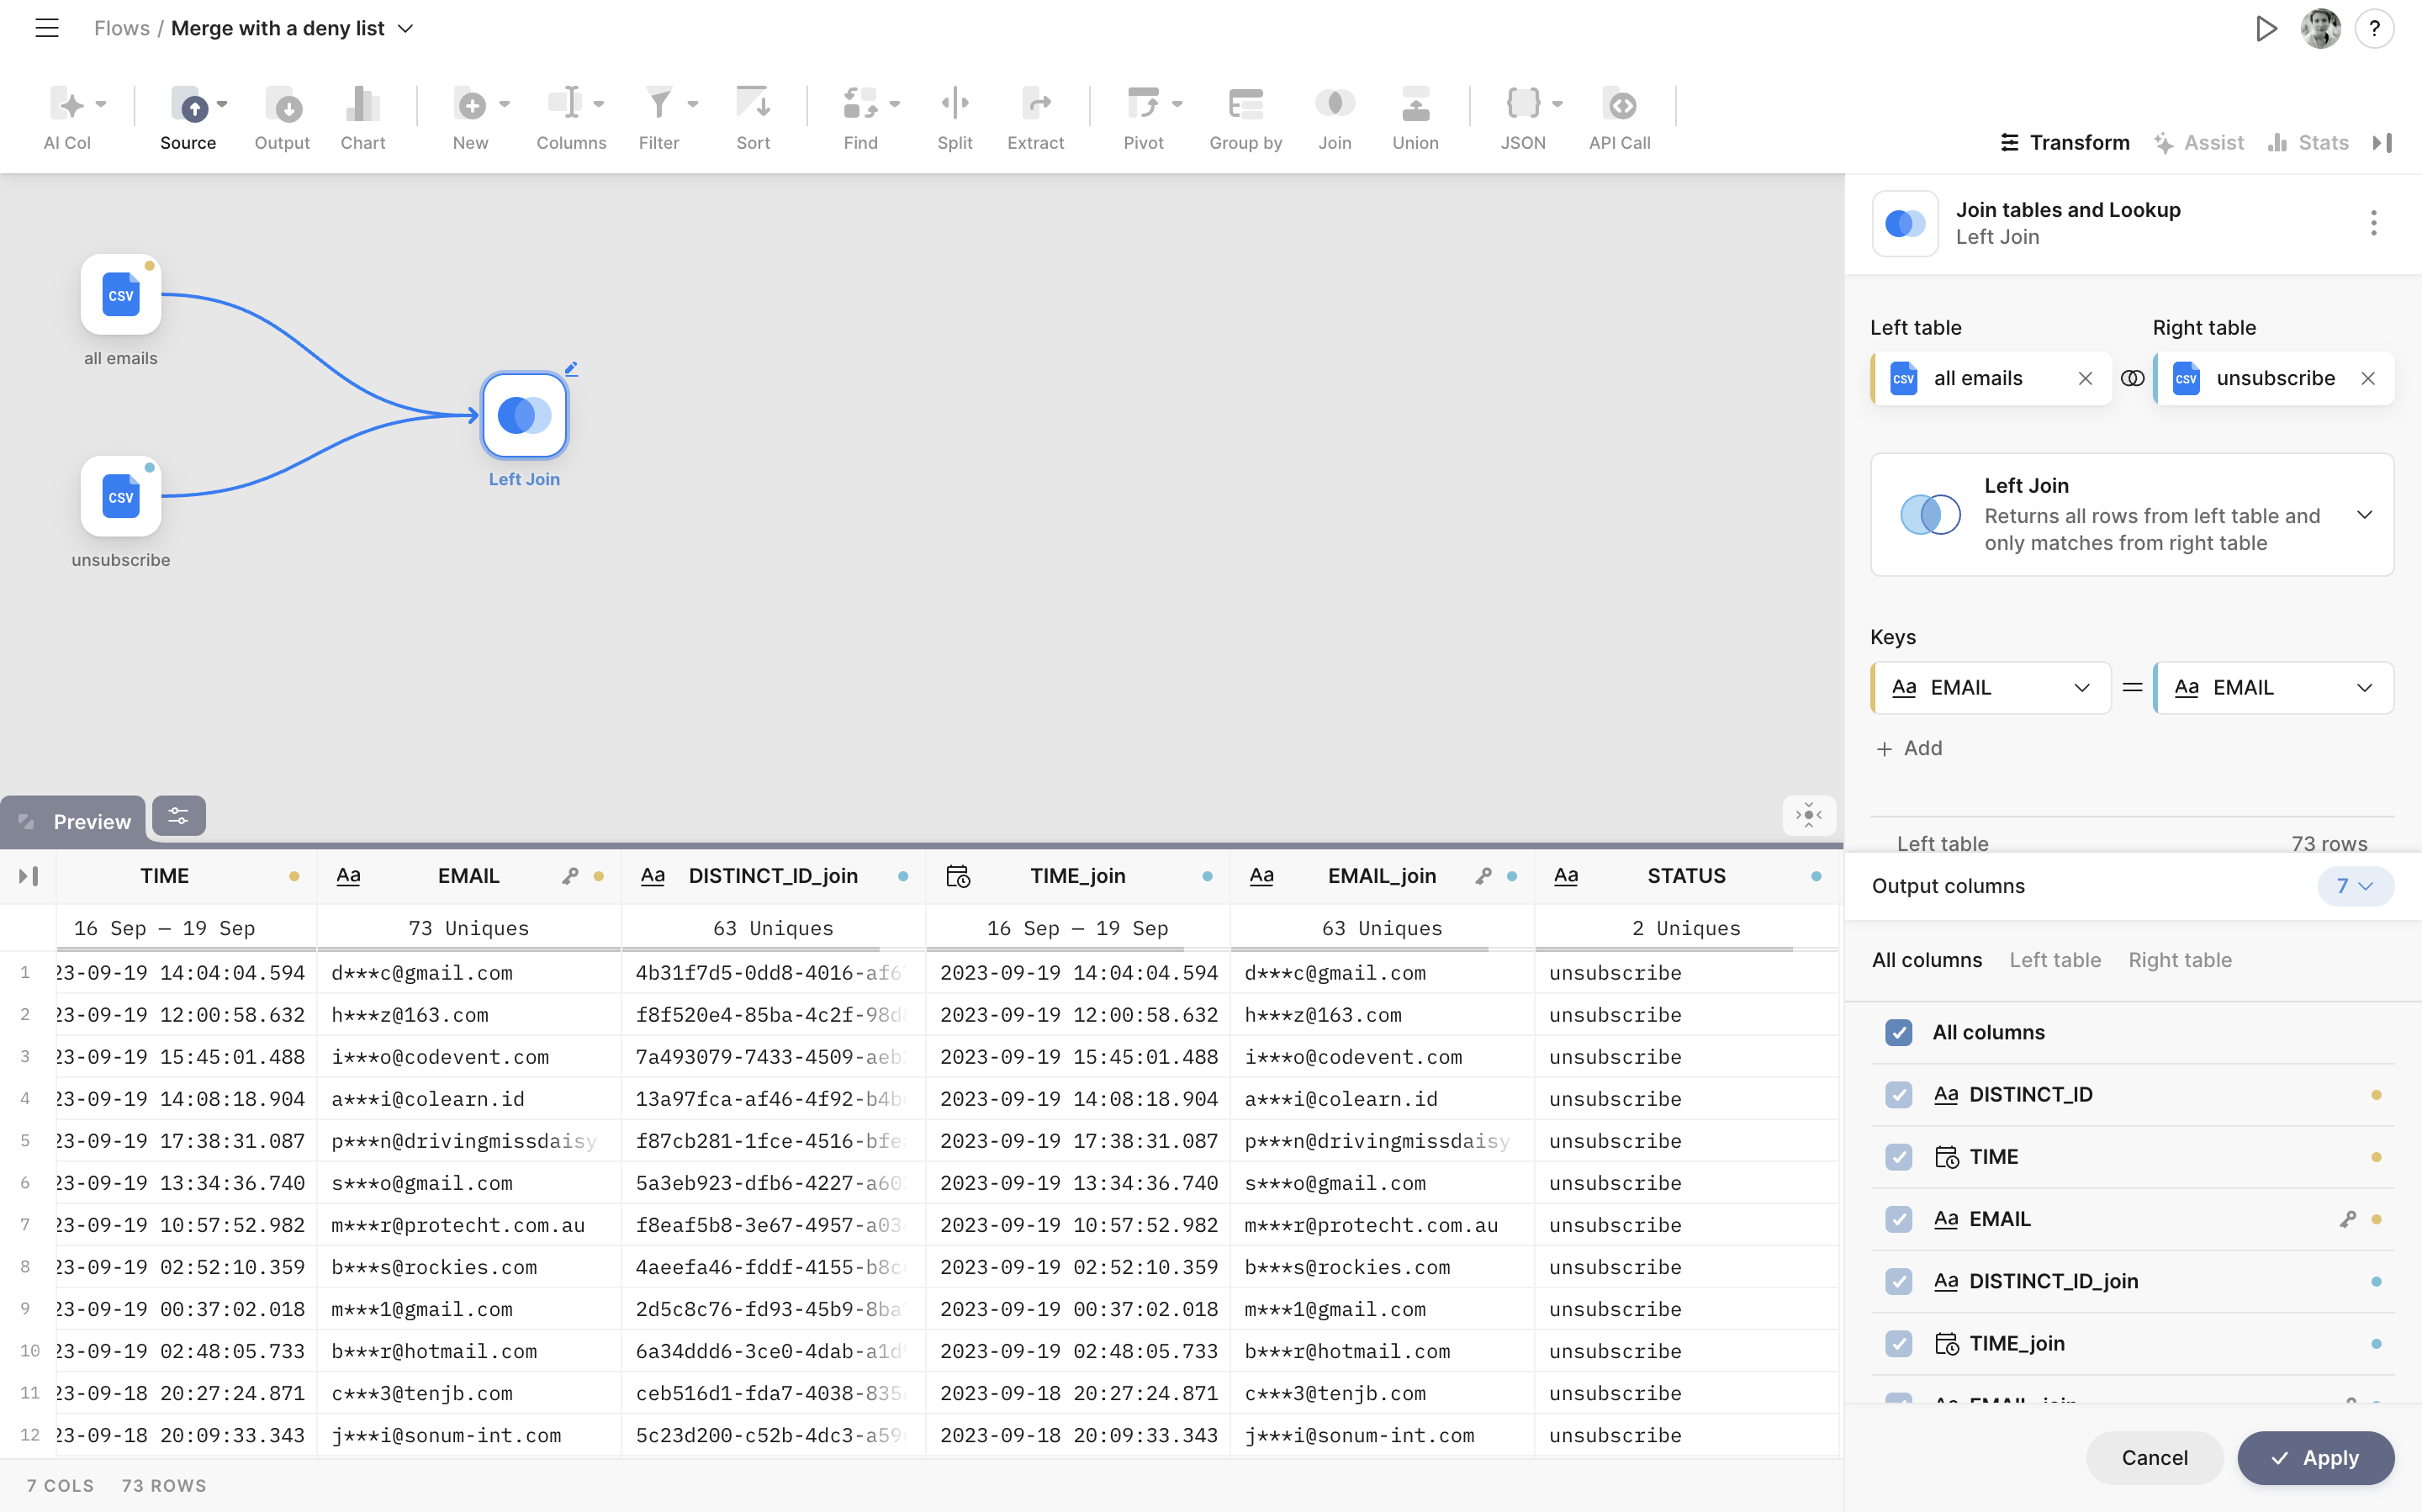Click the Join tool icon
Image resolution: width=2422 pixels, height=1512 pixels.
click(x=1335, y=104)
